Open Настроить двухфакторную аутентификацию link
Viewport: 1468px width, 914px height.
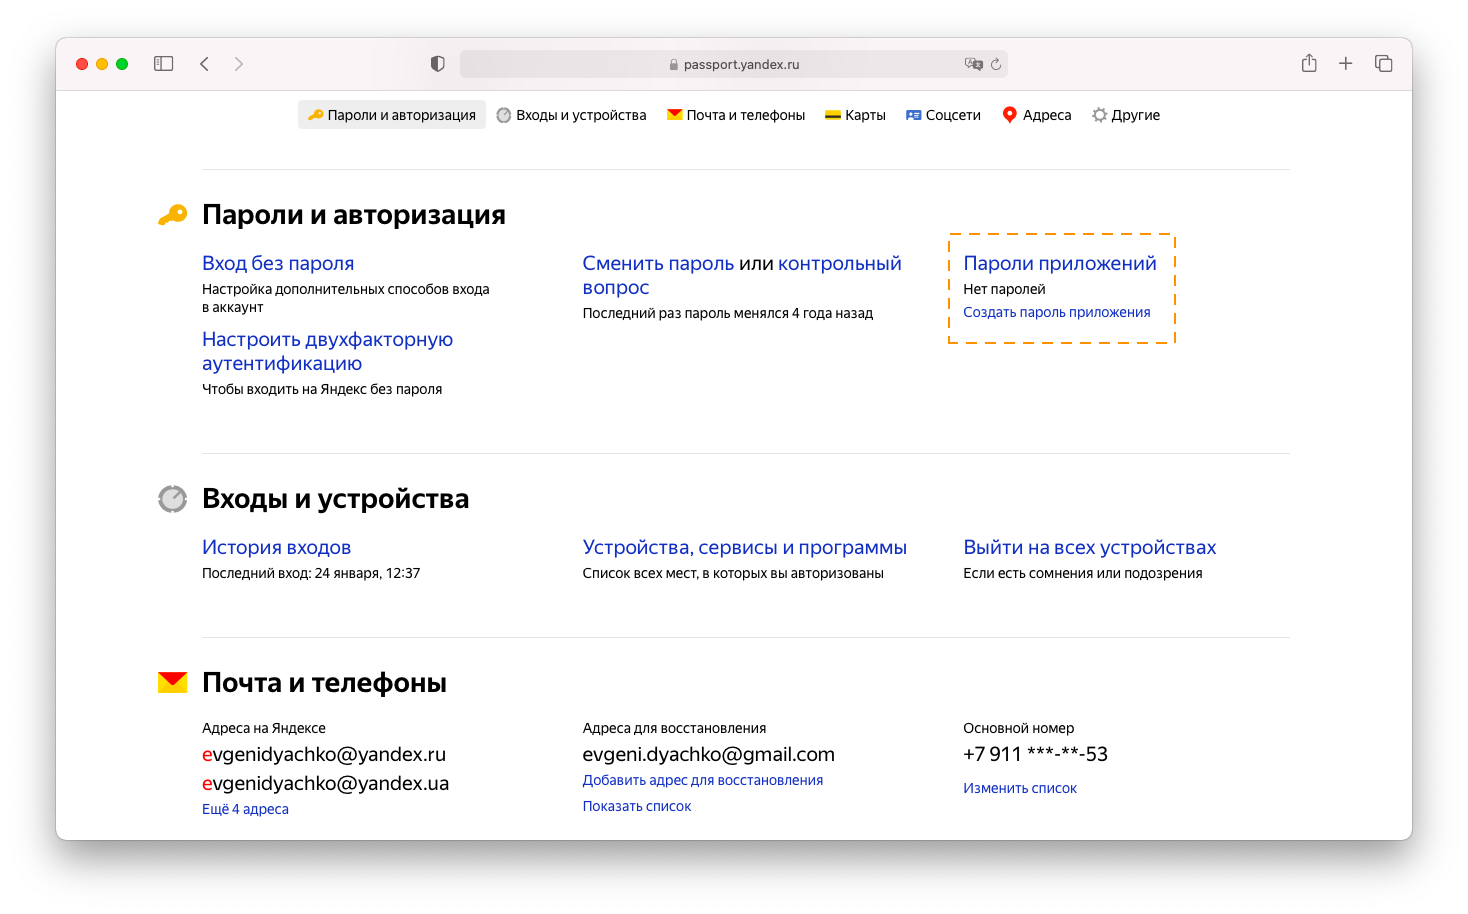point(327,351)
